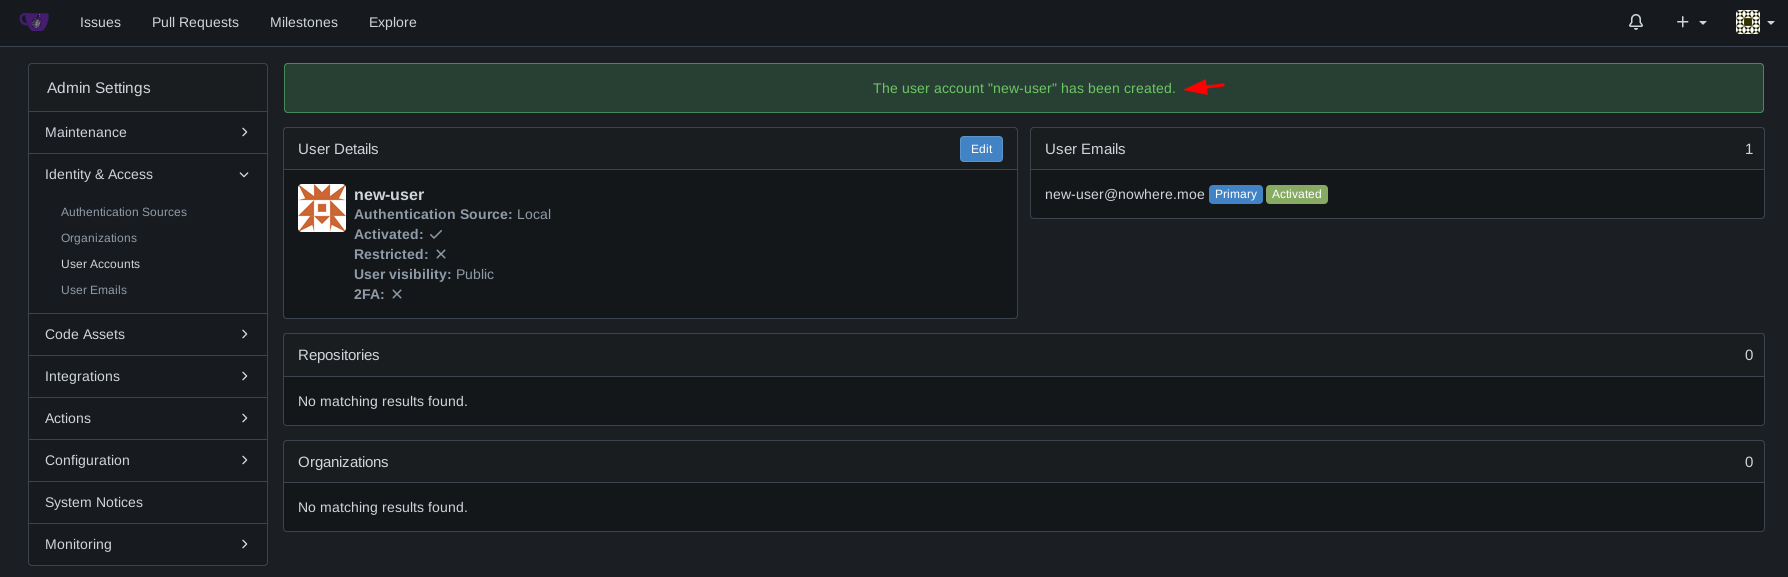Viewport: 1788px width, 577px height.
Task: Open Authentication Sources settings
Action: click(x=124, y=212)
